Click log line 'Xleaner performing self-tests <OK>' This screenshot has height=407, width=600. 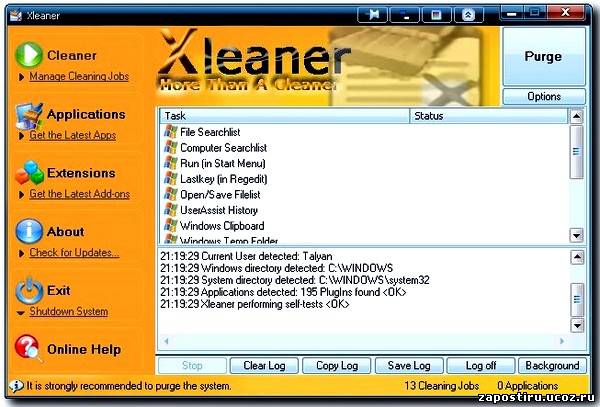(255, 304)
